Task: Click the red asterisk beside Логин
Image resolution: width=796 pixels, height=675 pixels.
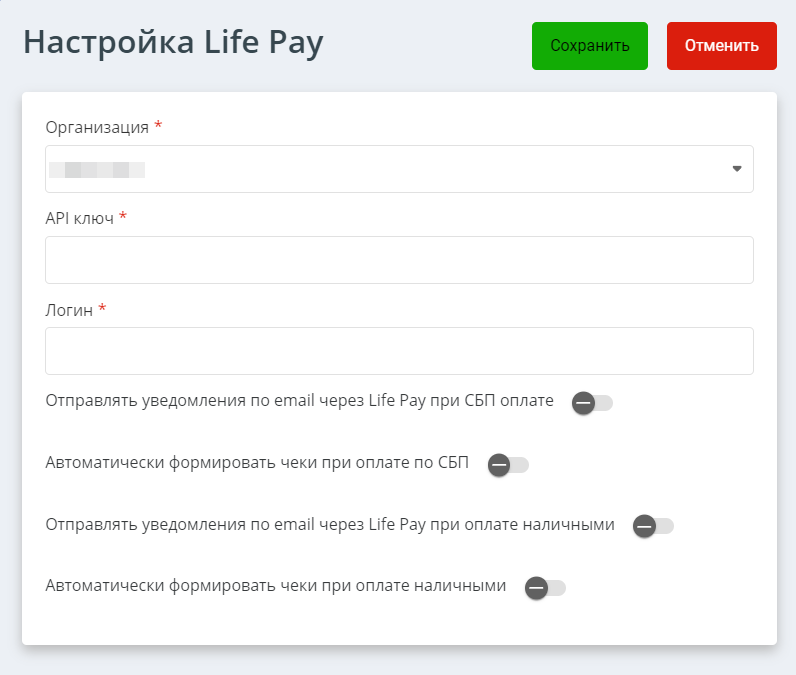Action: point(102,308)
